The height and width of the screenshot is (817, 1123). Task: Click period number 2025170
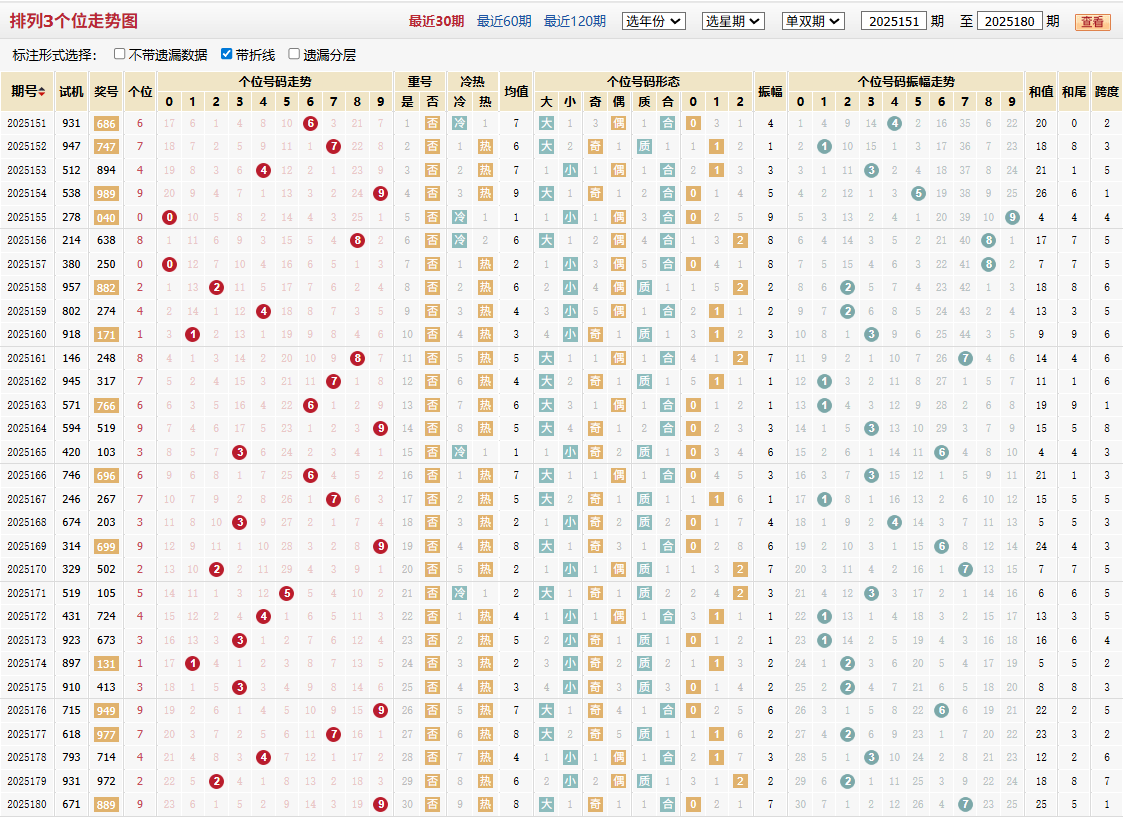pos(27,569)
